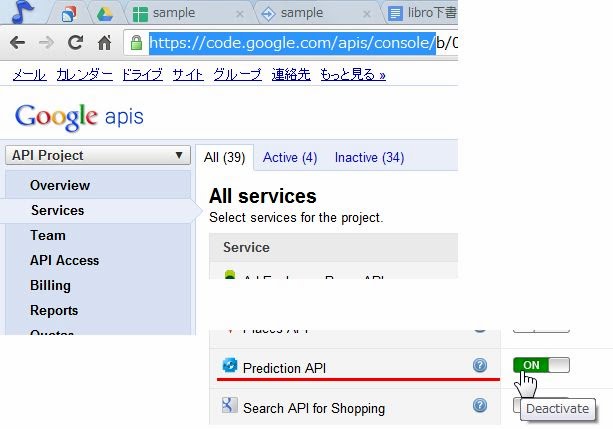The width and height of the screenshot is (613, 429).
Task: Click help icon beside Prediction API
Action: (480, 366)
